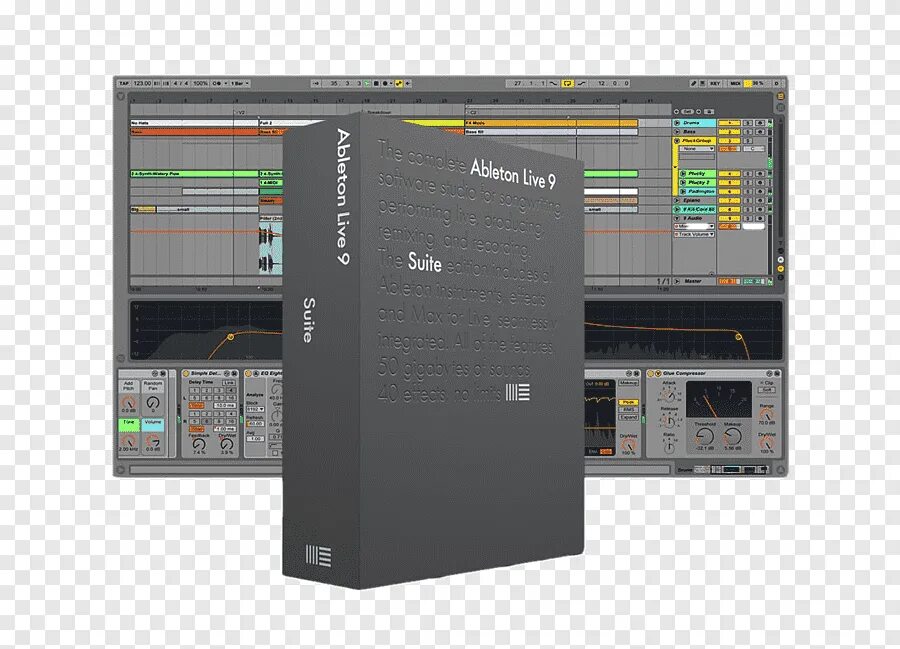Click the Previous Locator arrow
This screenshot has height=649, width=900.
pyautogui.click(x=676, y=111)
